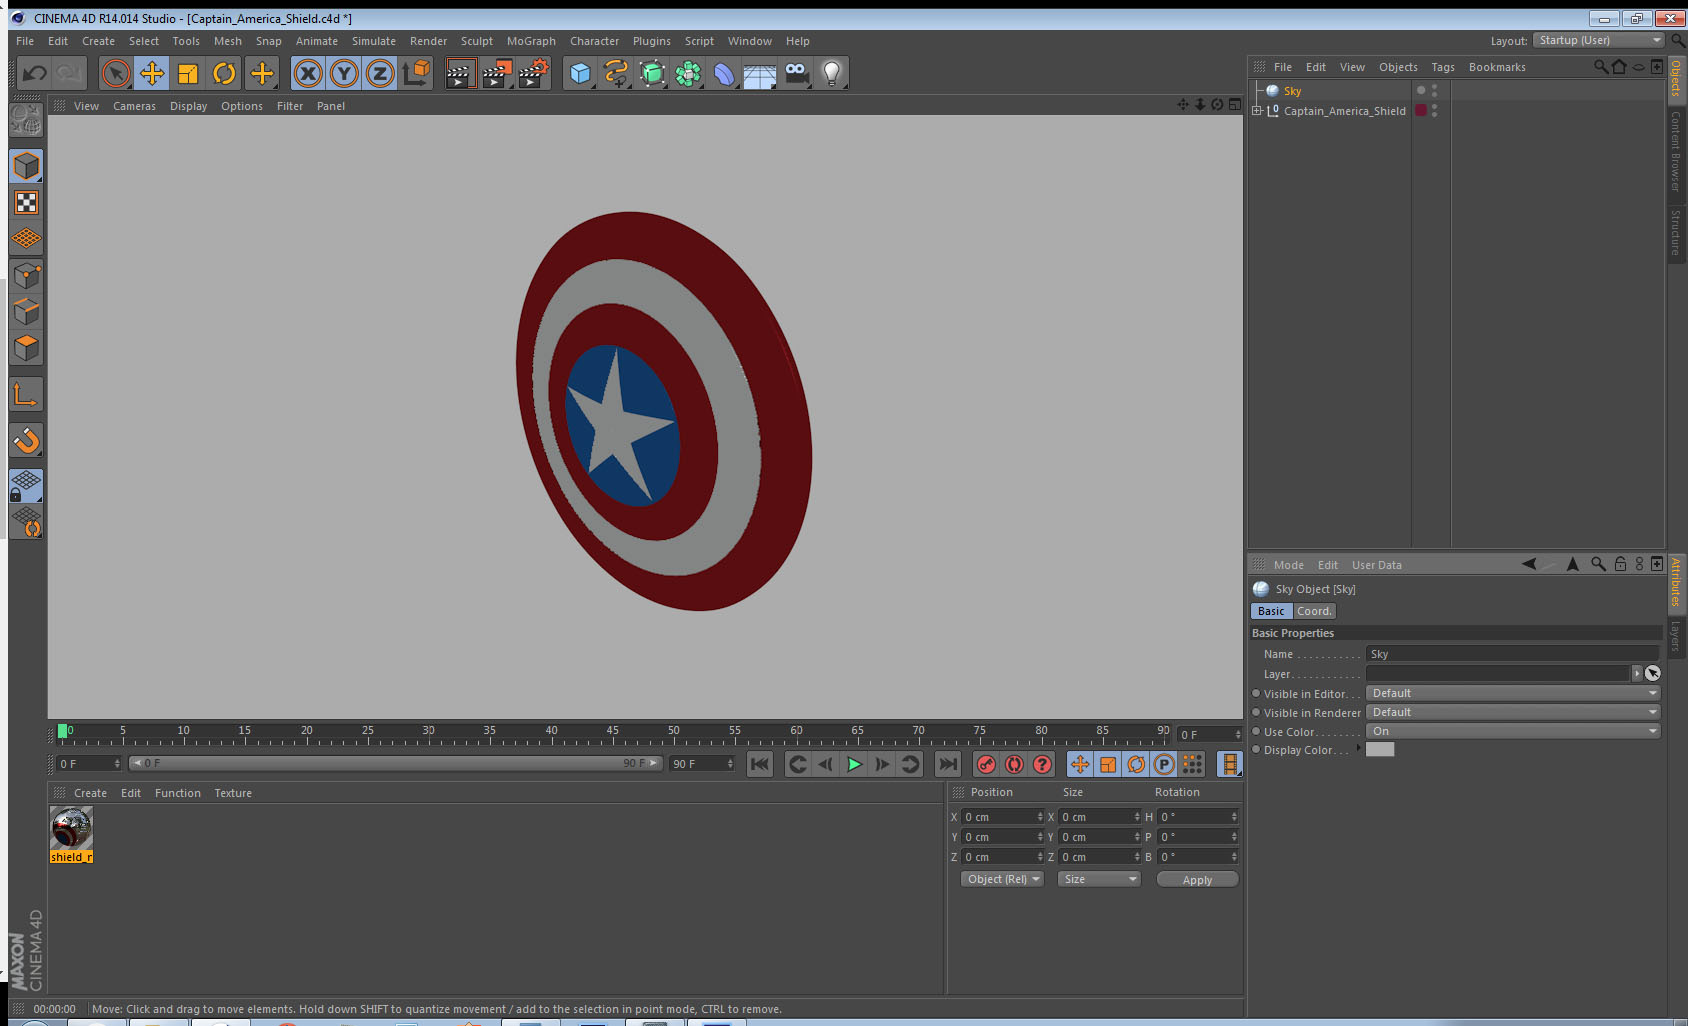
Task: Open the Mesh menu
Action: [x=228, y=41]
